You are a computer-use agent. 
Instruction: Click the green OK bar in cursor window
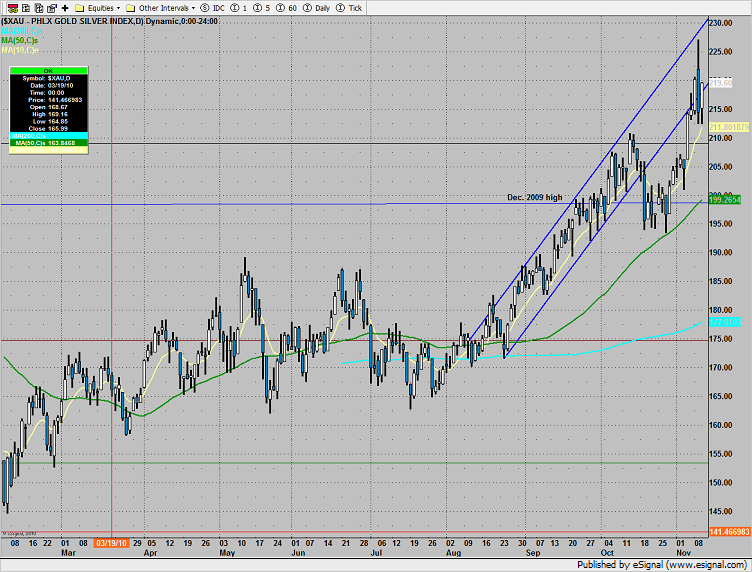(48, 71)
